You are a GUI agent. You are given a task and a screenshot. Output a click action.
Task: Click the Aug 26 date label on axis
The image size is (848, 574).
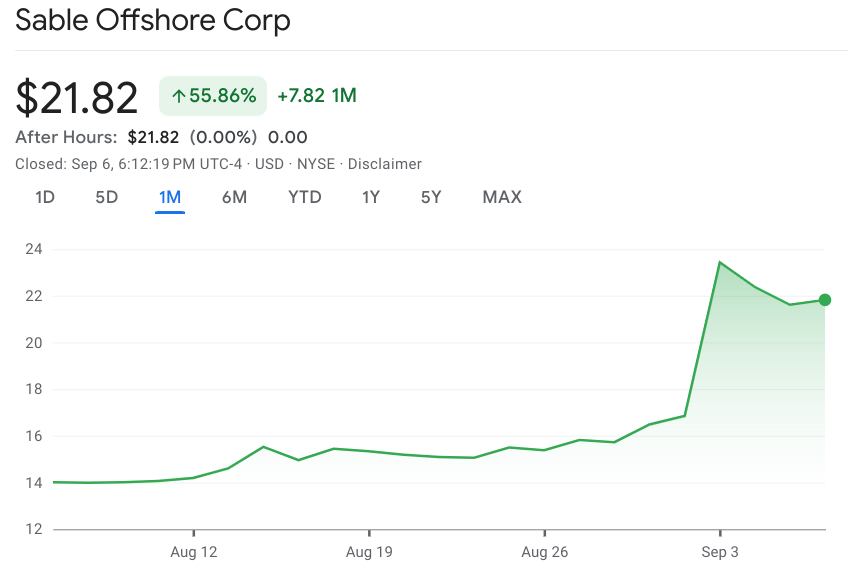coord(544,551)
